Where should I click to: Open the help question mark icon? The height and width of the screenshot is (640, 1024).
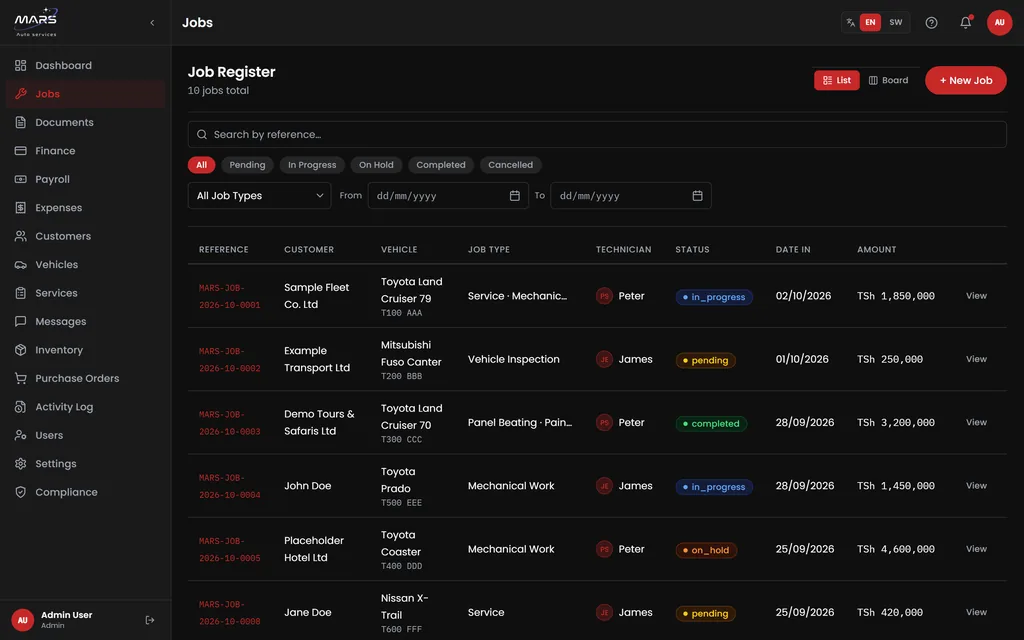tap(931, 23)
